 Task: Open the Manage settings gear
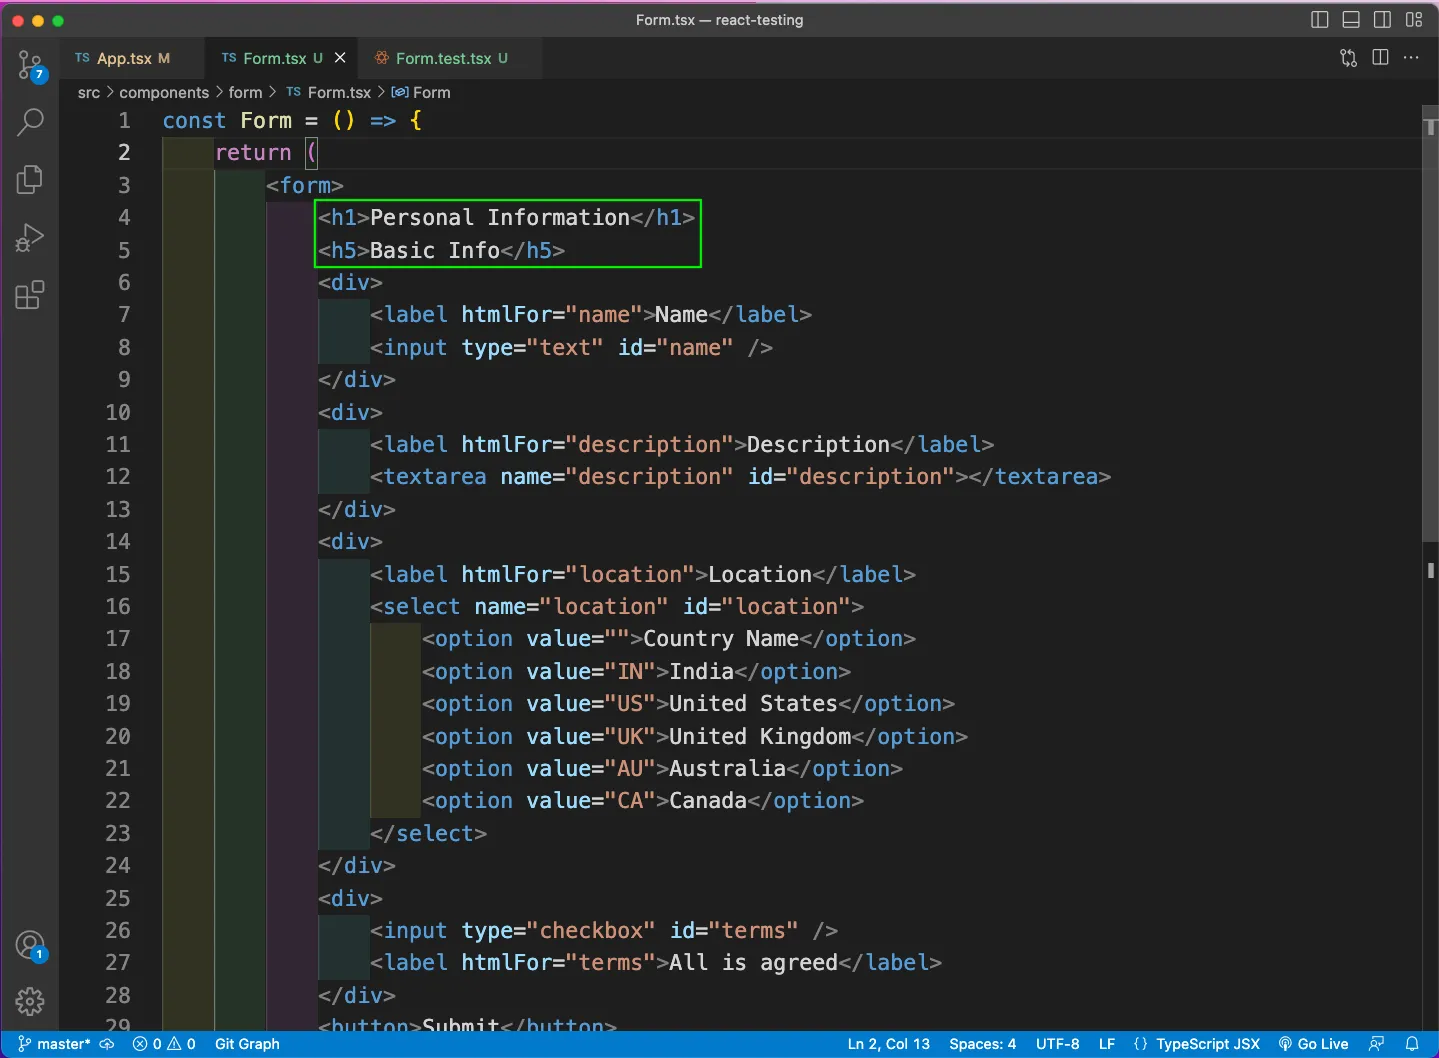(30, 1001)
